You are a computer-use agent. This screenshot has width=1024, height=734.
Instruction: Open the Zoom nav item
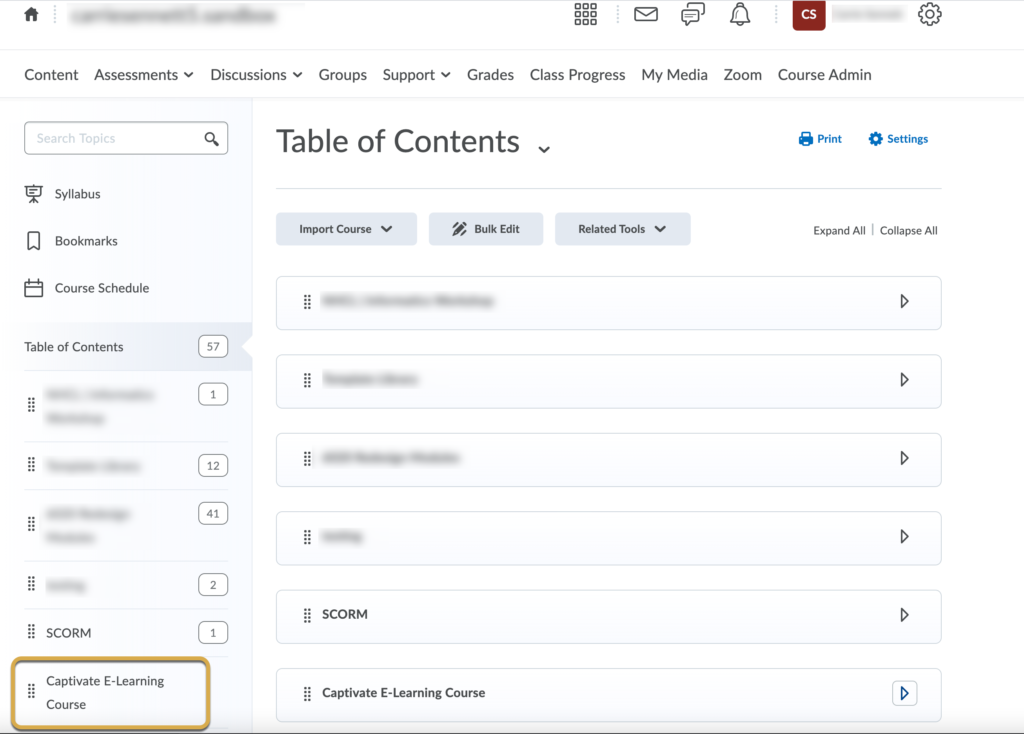743,74
